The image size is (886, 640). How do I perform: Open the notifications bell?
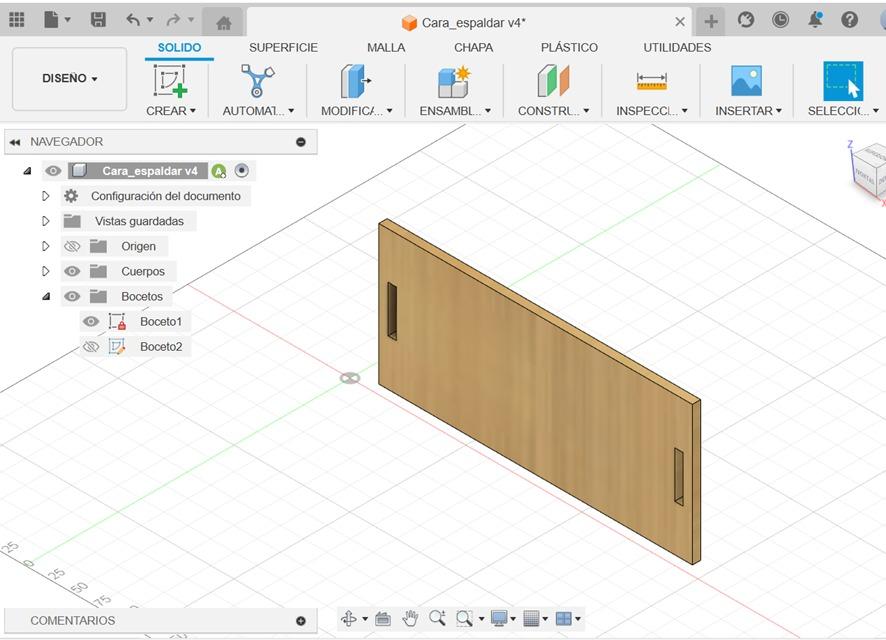[815, 20]
